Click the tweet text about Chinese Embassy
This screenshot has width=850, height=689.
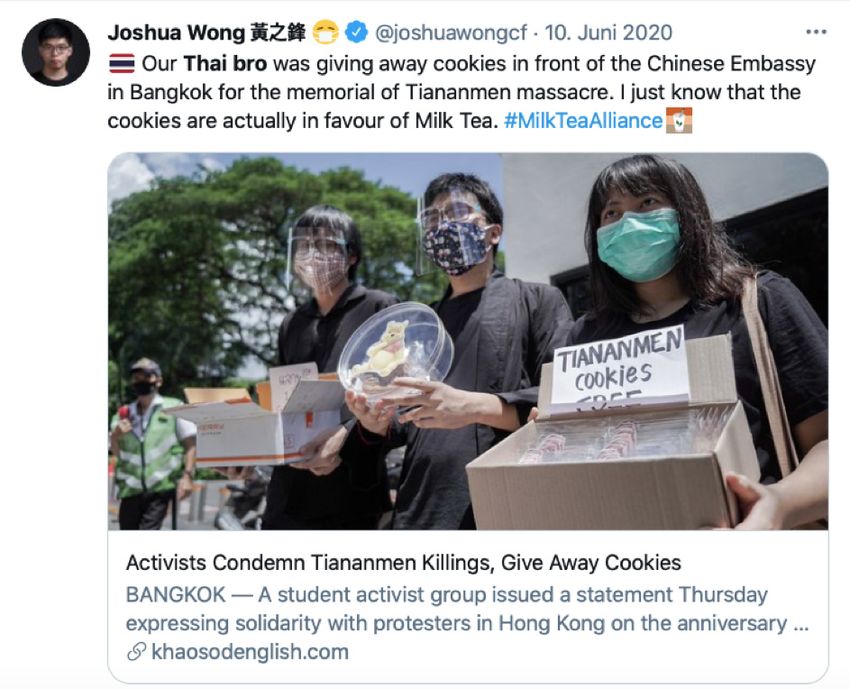461,92
